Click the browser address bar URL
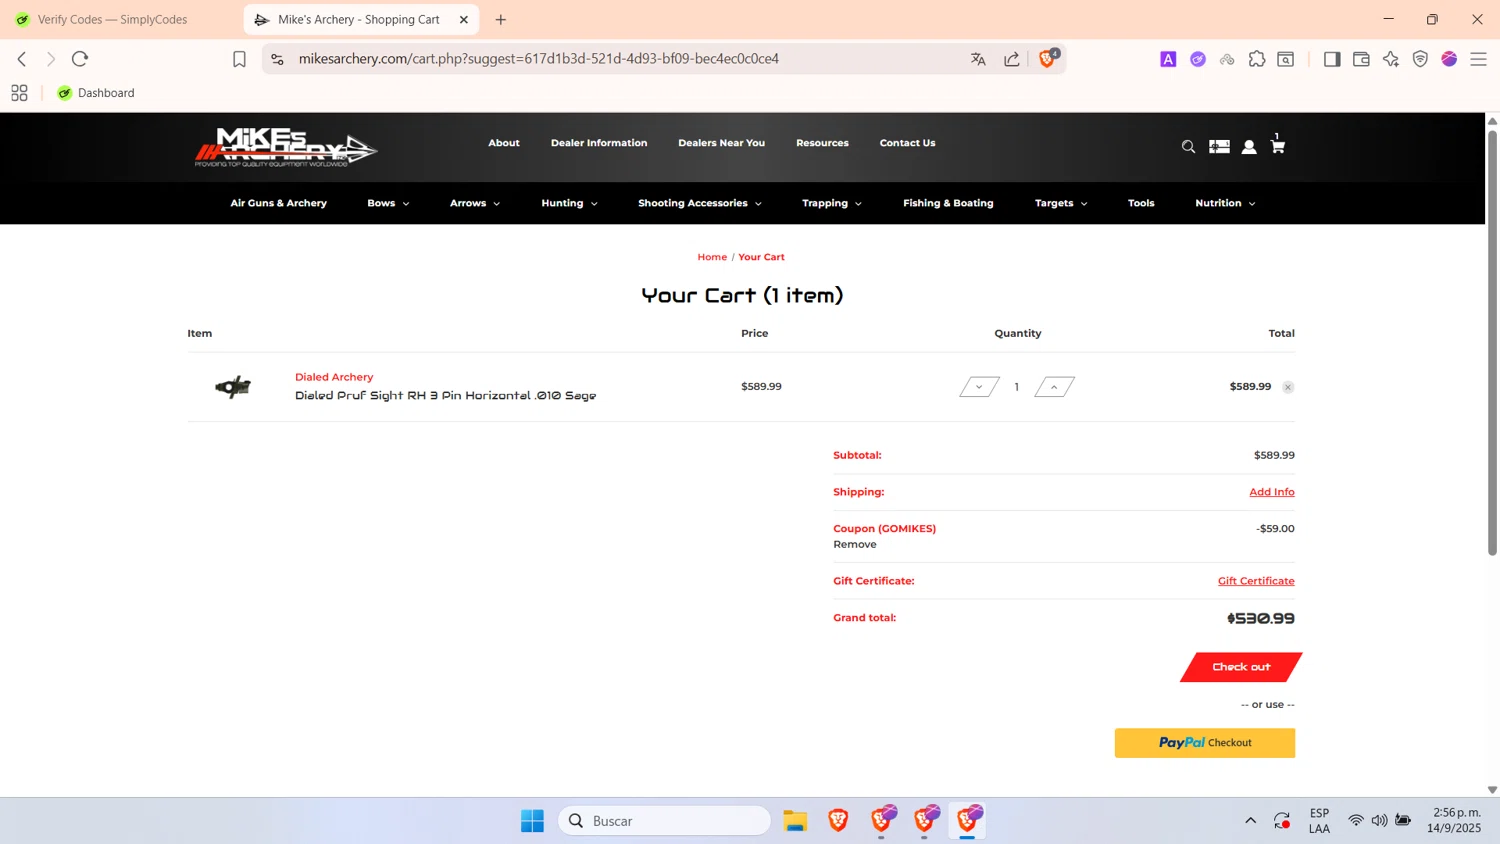1500x844 pixels. pos(538,59)
